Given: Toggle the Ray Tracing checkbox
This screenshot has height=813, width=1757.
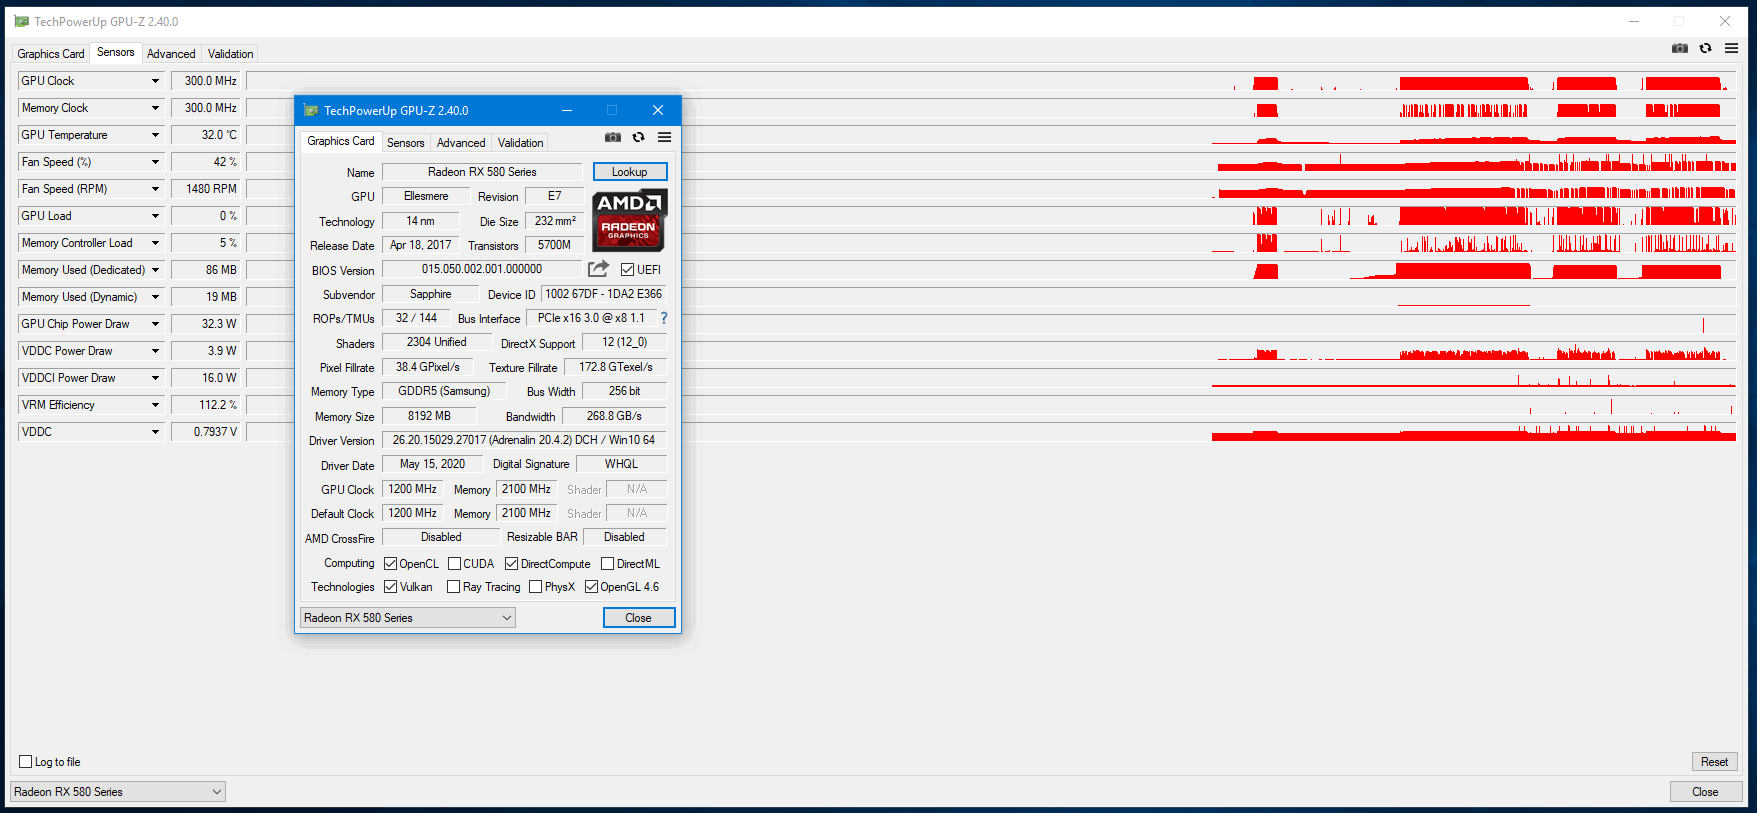Looking at the screenshot, I should (x=454, y=587).
